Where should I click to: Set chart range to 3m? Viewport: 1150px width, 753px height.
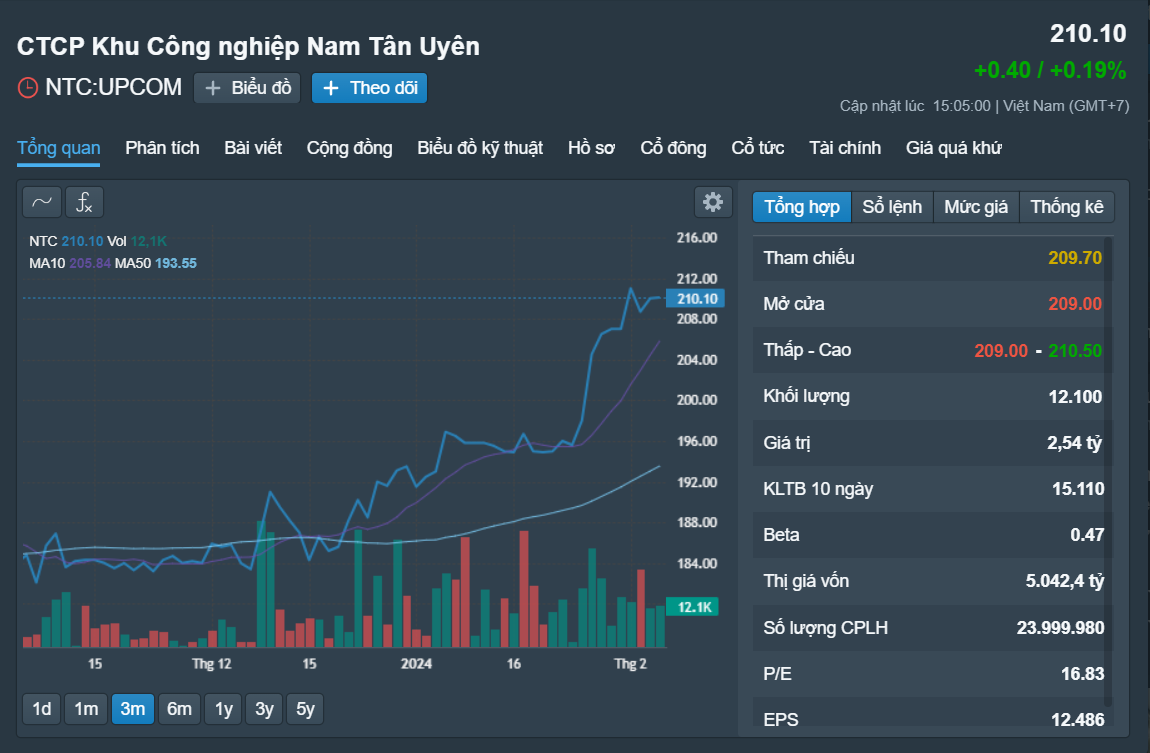tap(133, 709)
